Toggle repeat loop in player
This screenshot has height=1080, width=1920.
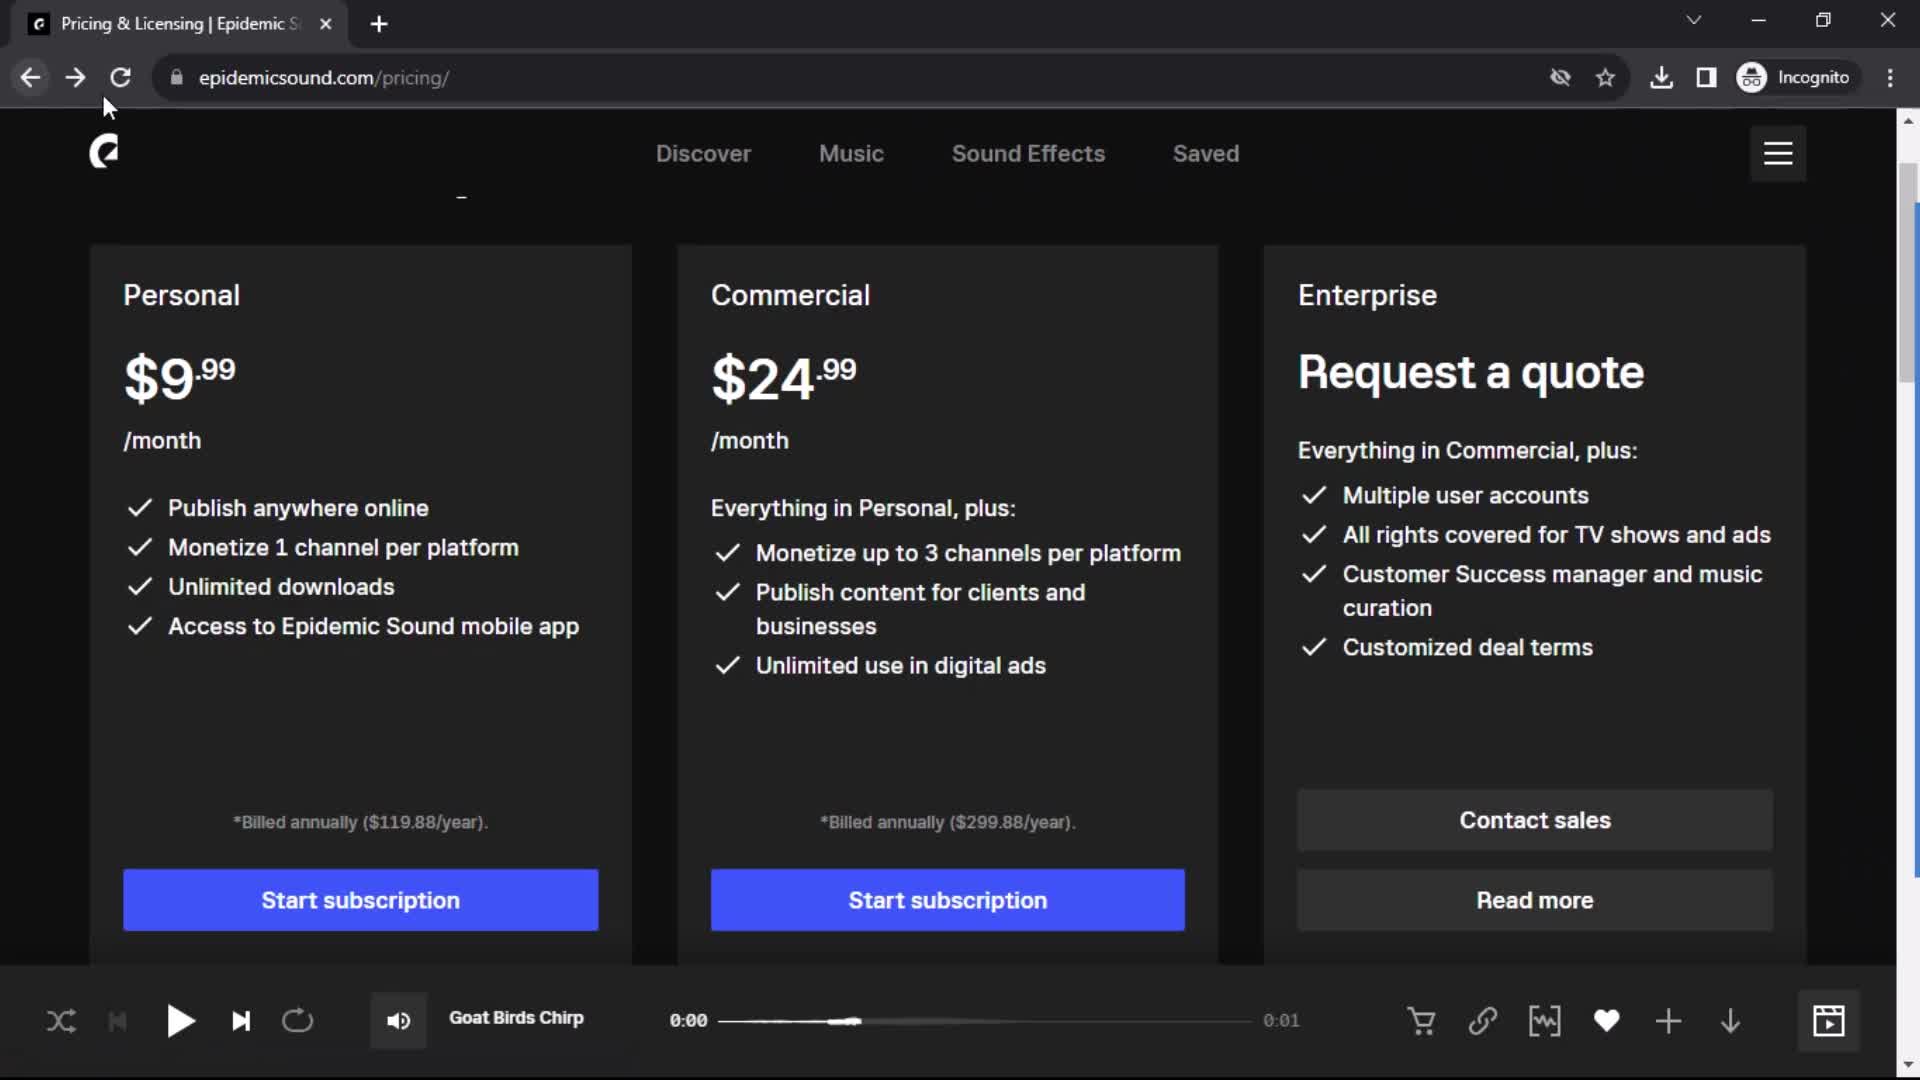coord(297,1021)
